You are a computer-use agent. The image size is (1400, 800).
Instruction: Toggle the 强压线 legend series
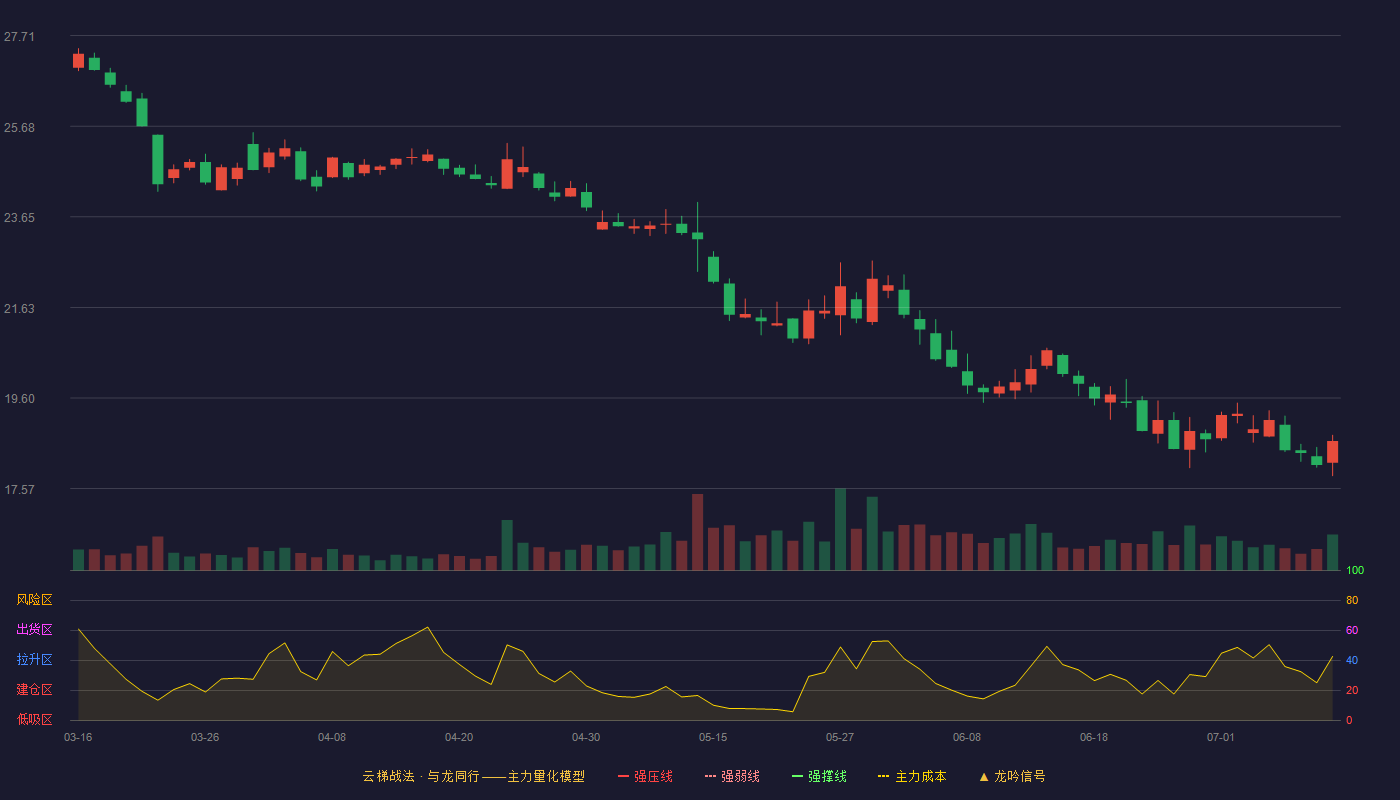point(645,776)
